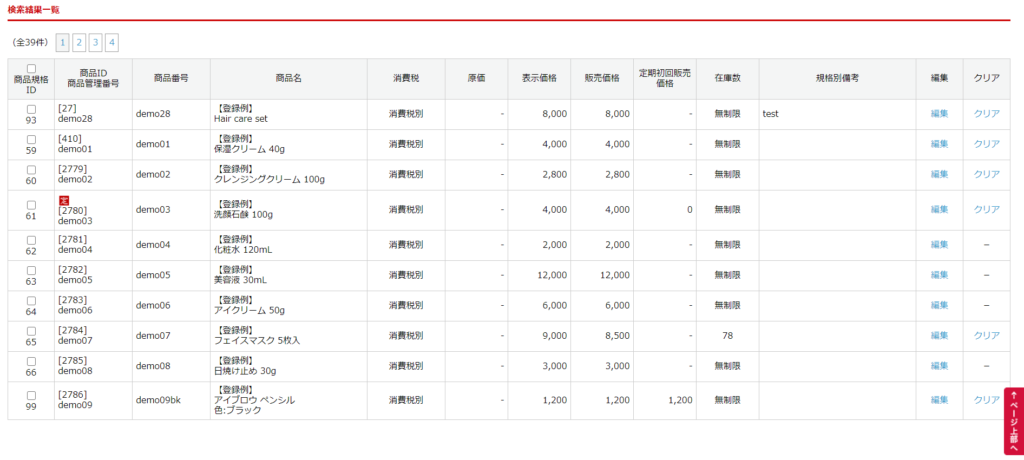Jump to results page 4
This screenshot has height=460, width=1024.
click(111, 42)
